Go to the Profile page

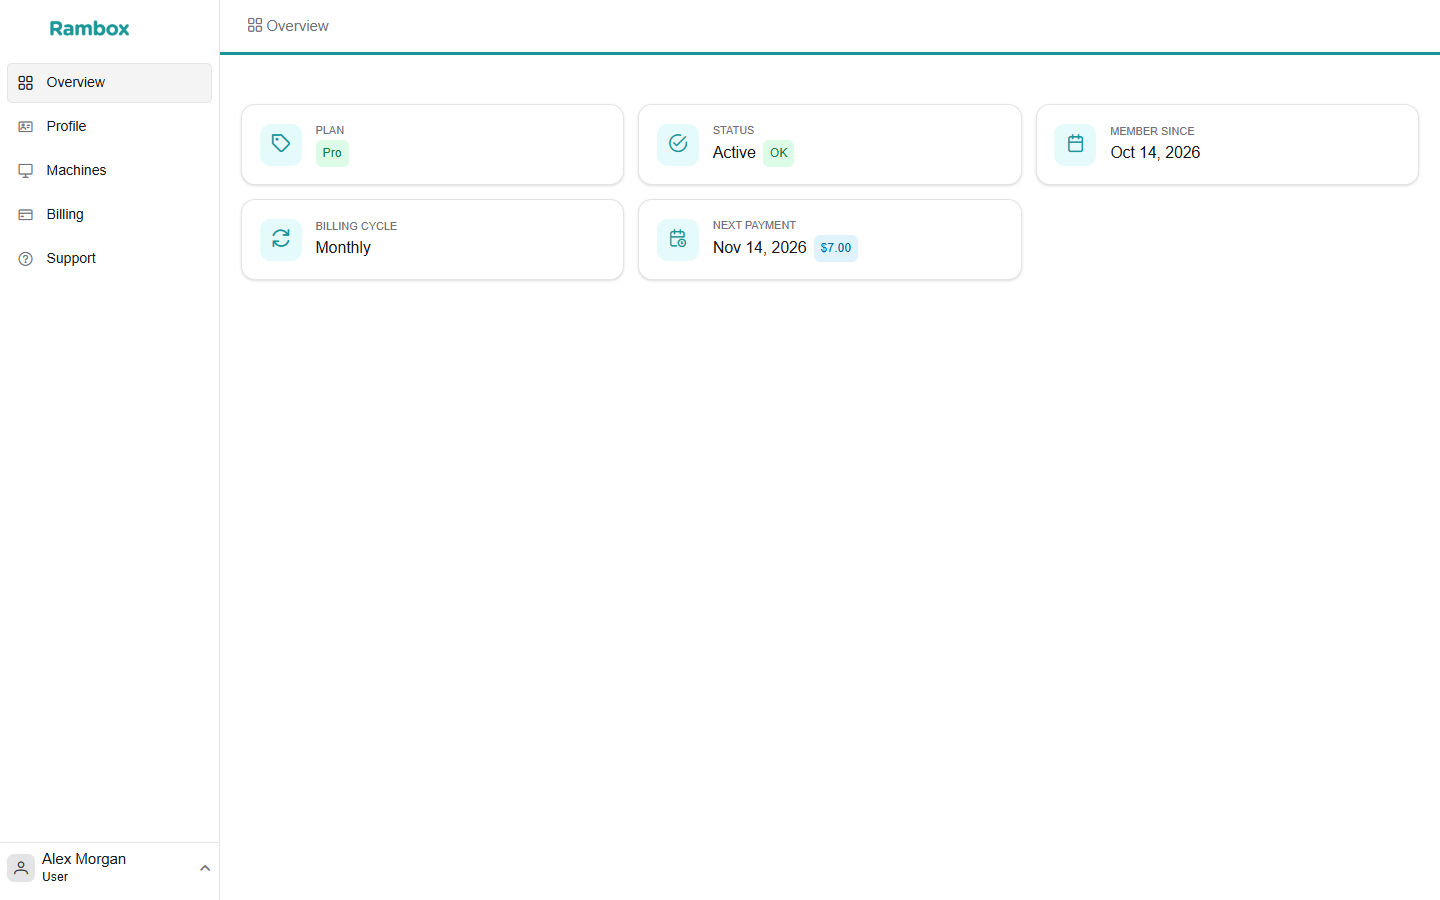click(109, 127)
